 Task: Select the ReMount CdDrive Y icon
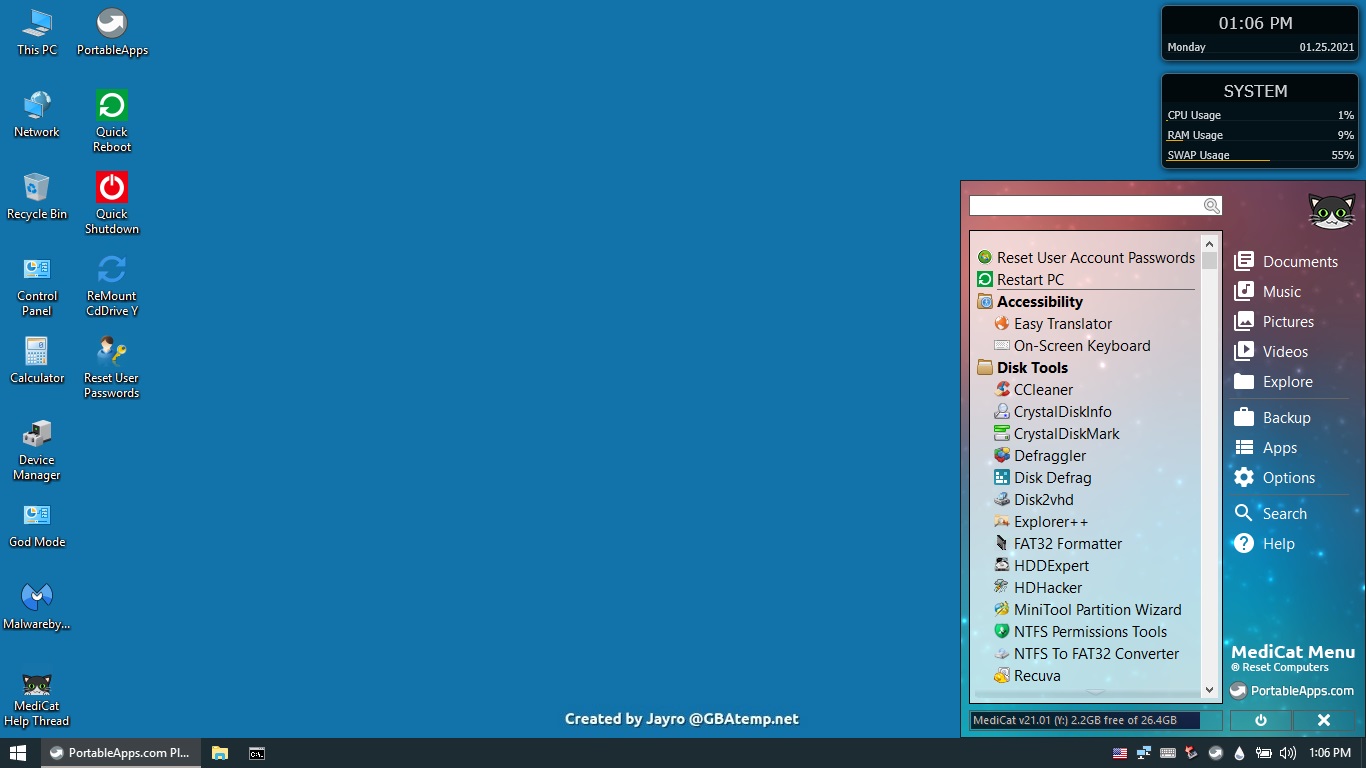[112, 285]
